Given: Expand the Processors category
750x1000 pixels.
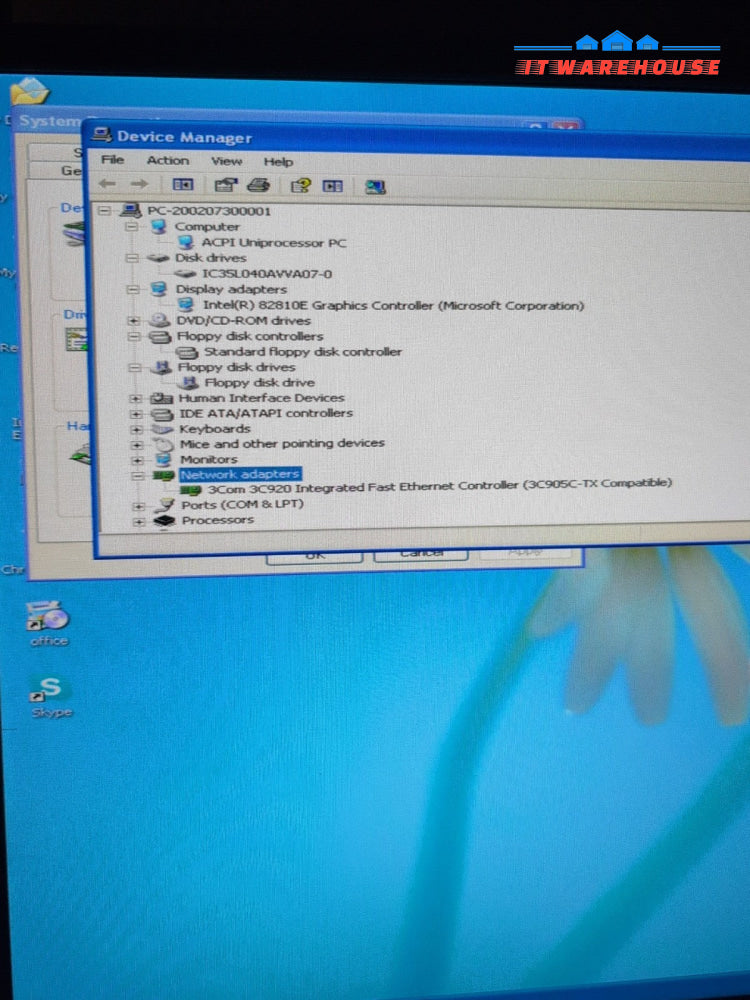Looking at the screenshot, I should point(138,522).
